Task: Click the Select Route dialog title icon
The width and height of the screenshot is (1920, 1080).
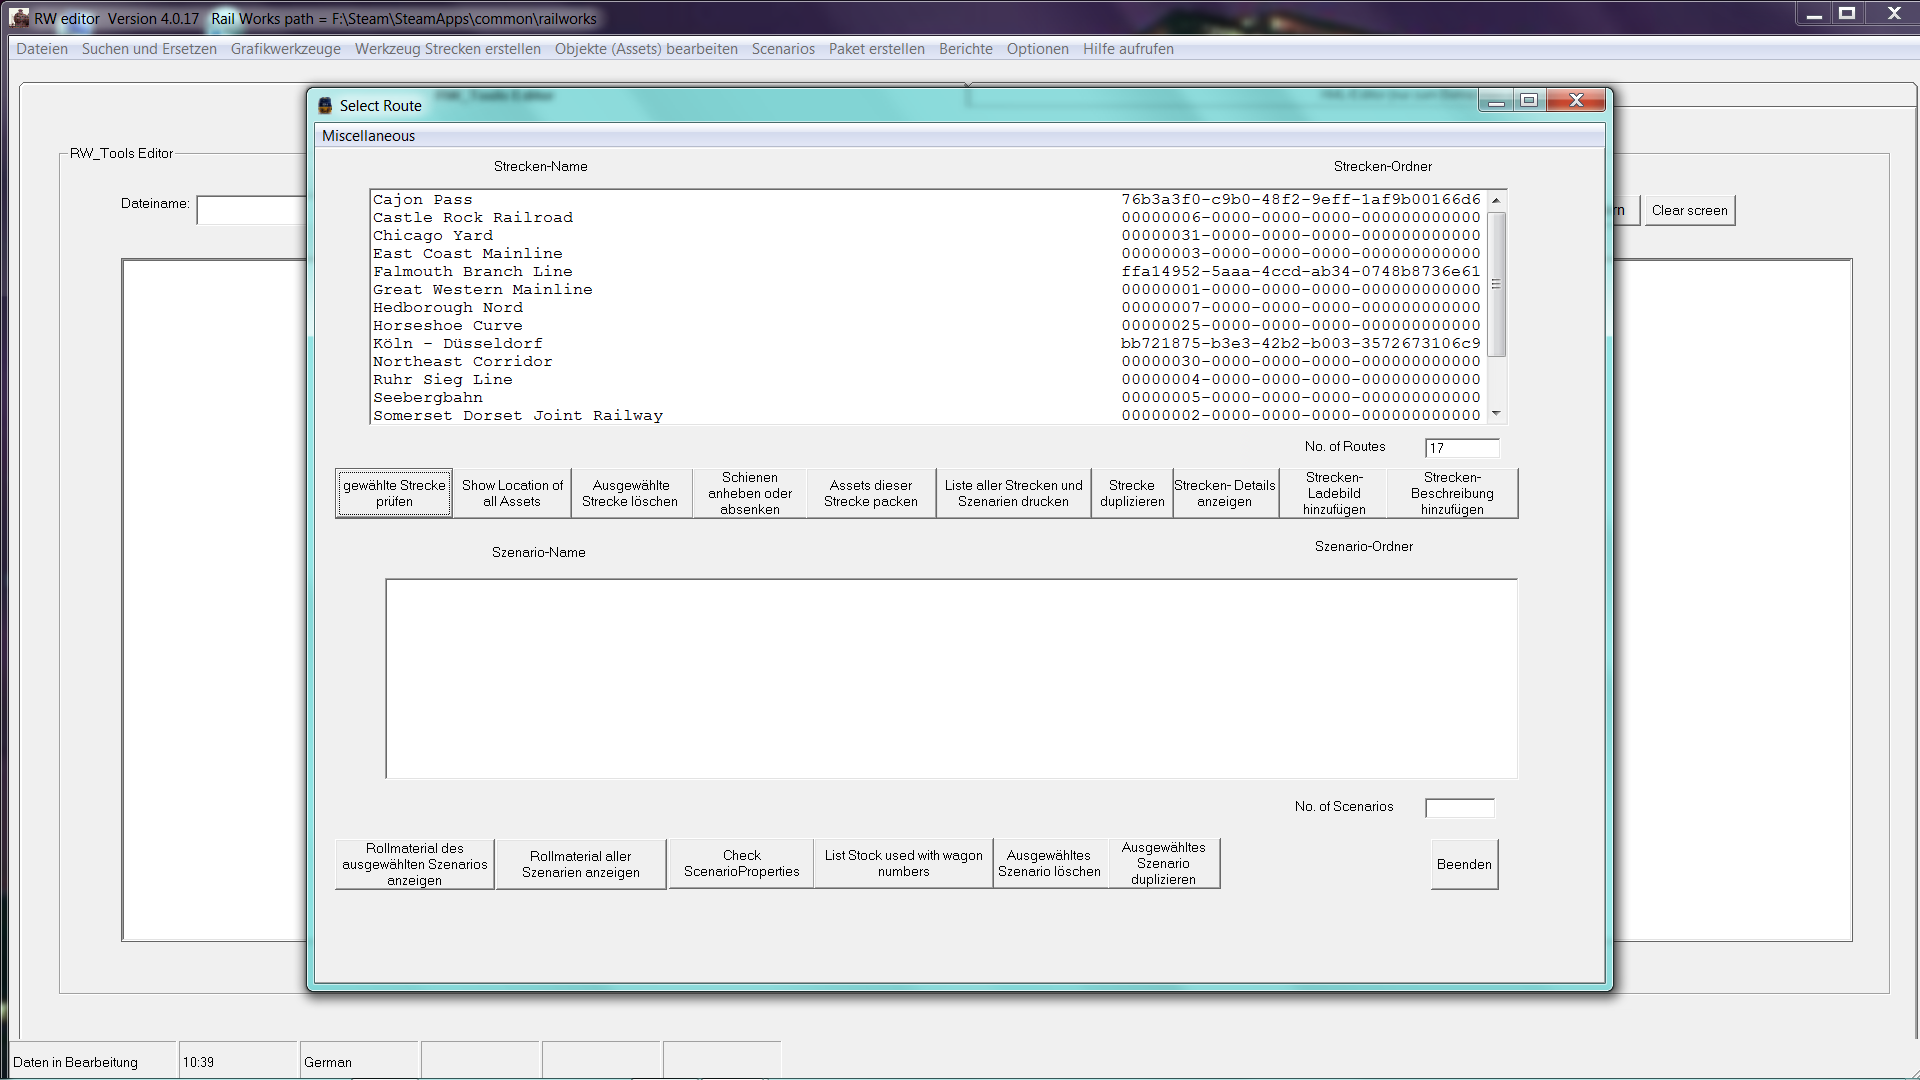Action: pos(325,106)
